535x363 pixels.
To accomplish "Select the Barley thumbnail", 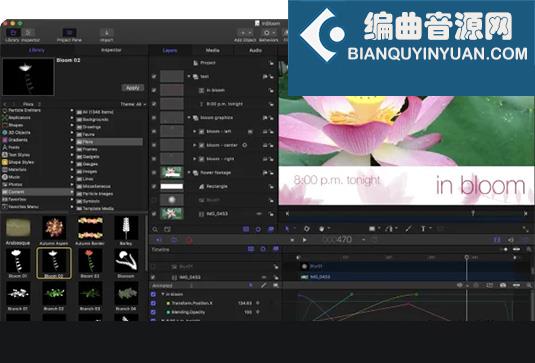I will point(126,228).
